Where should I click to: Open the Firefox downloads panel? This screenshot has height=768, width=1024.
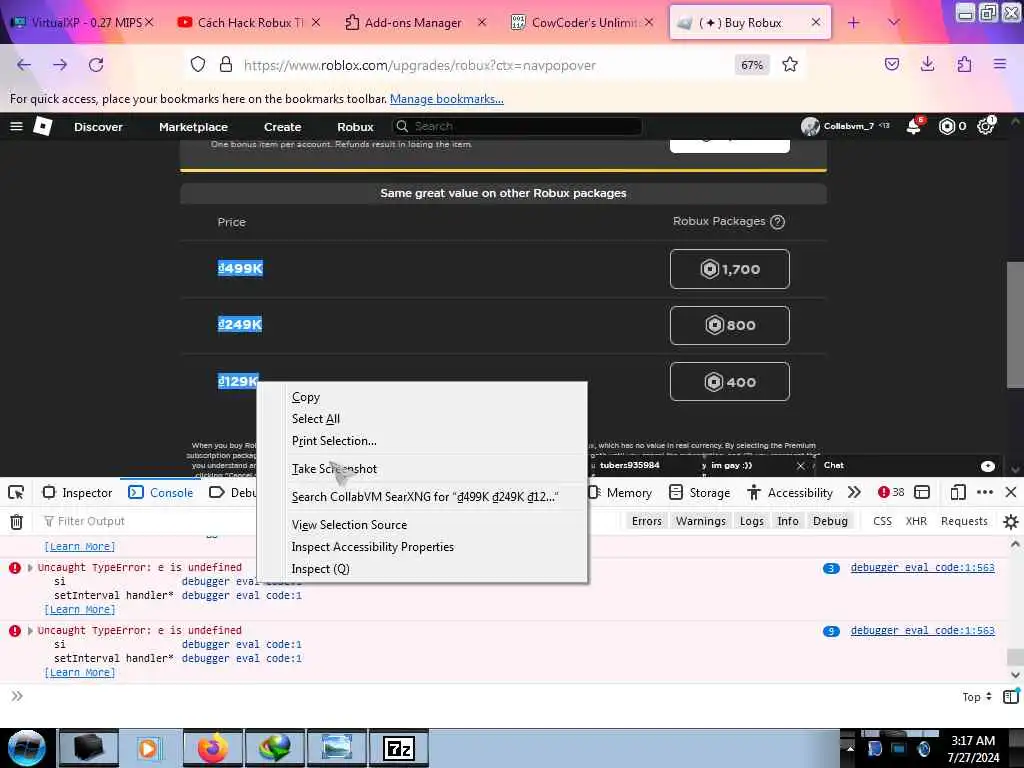(x=927, y=64)
